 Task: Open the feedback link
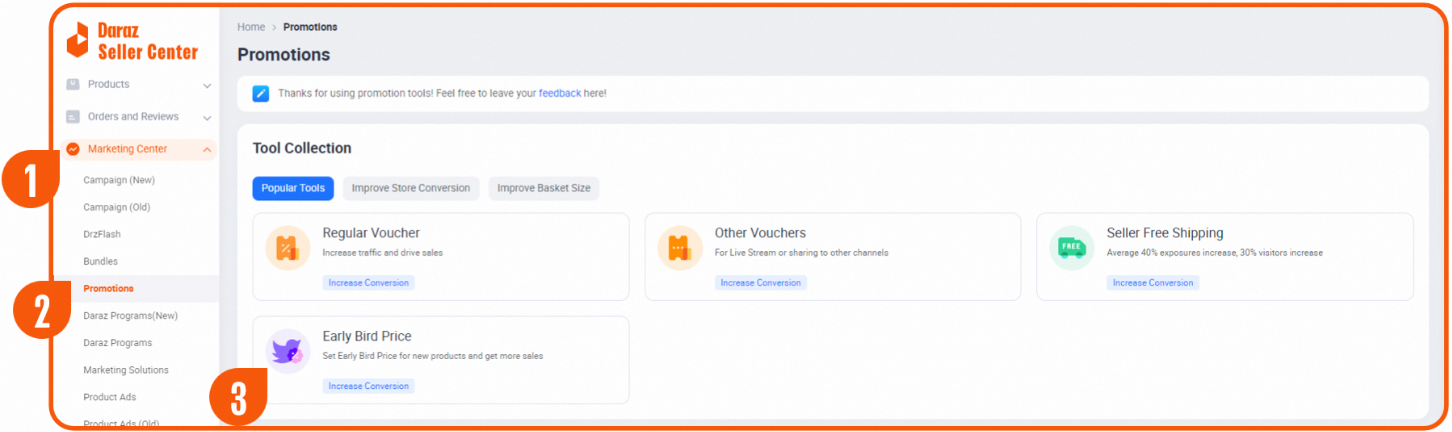point(559,93)
